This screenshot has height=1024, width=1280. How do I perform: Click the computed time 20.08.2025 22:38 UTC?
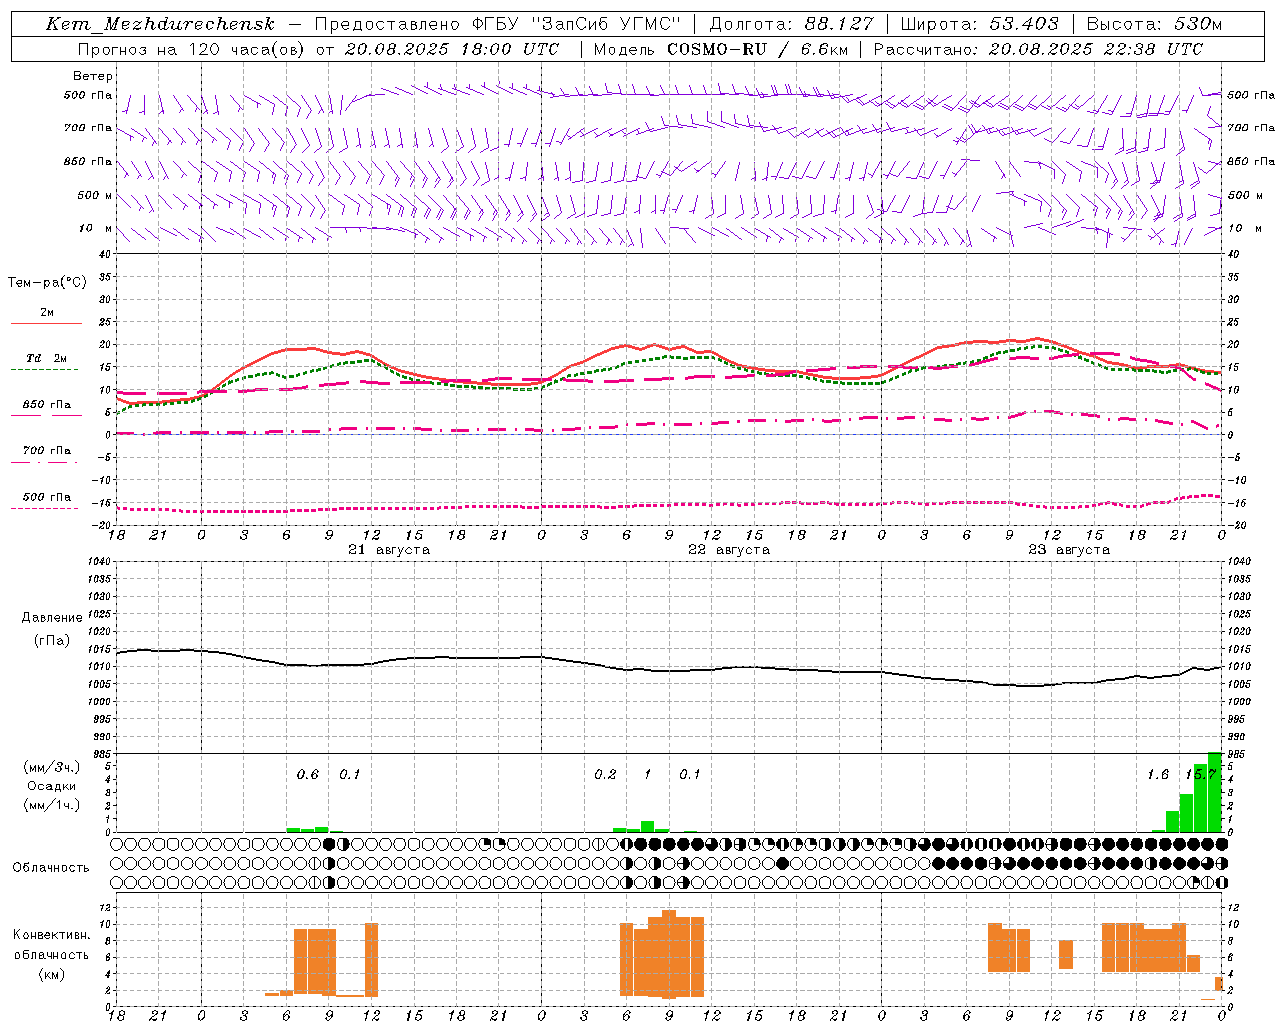(1096, 49)
